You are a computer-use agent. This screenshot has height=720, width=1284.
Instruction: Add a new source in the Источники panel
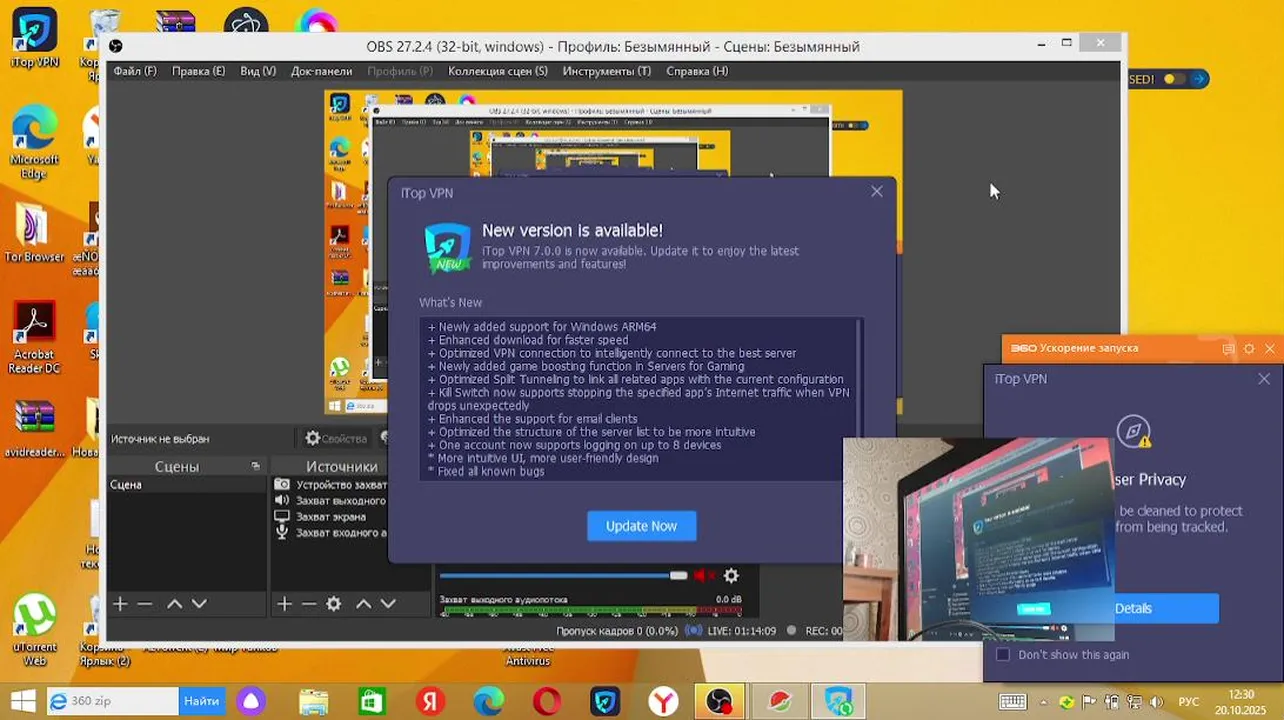[284, 604]
